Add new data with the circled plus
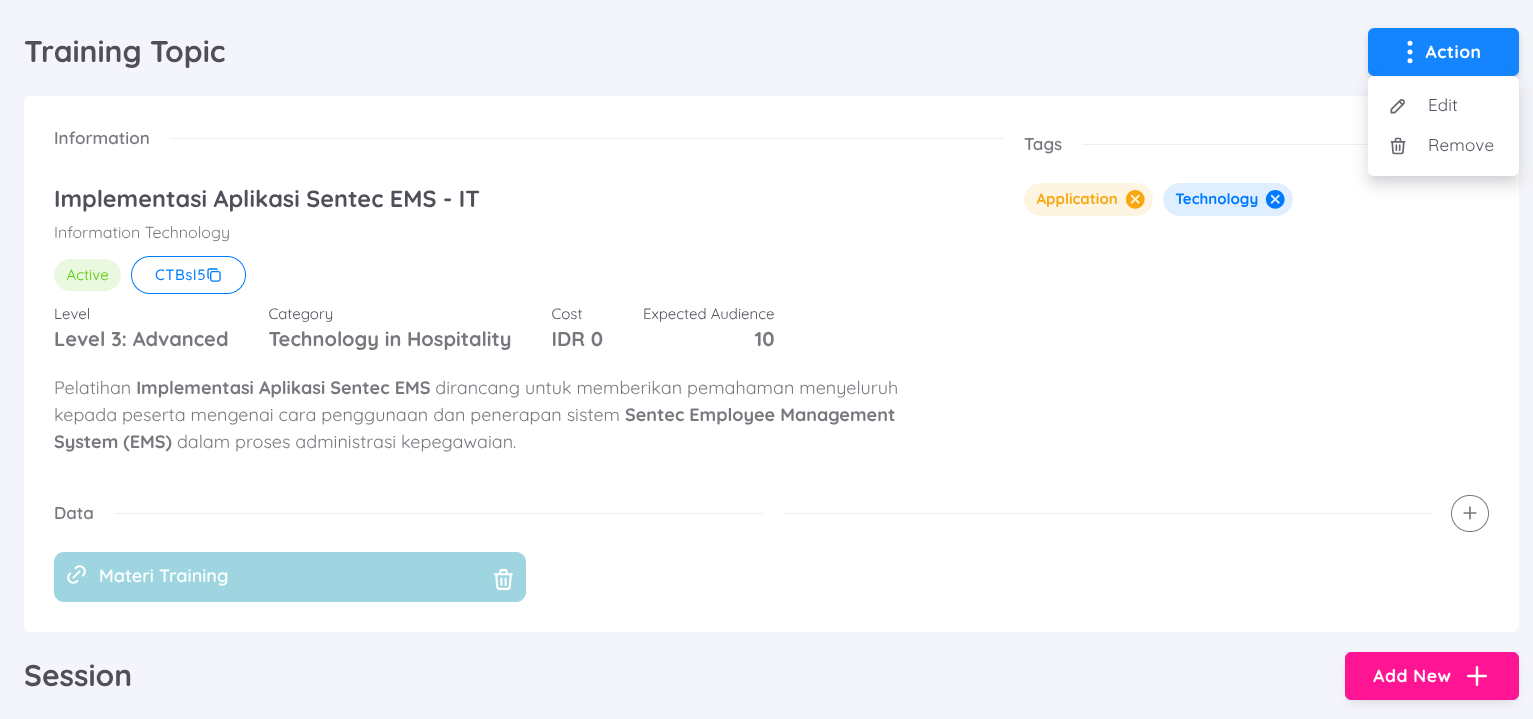 [1469, 513]
